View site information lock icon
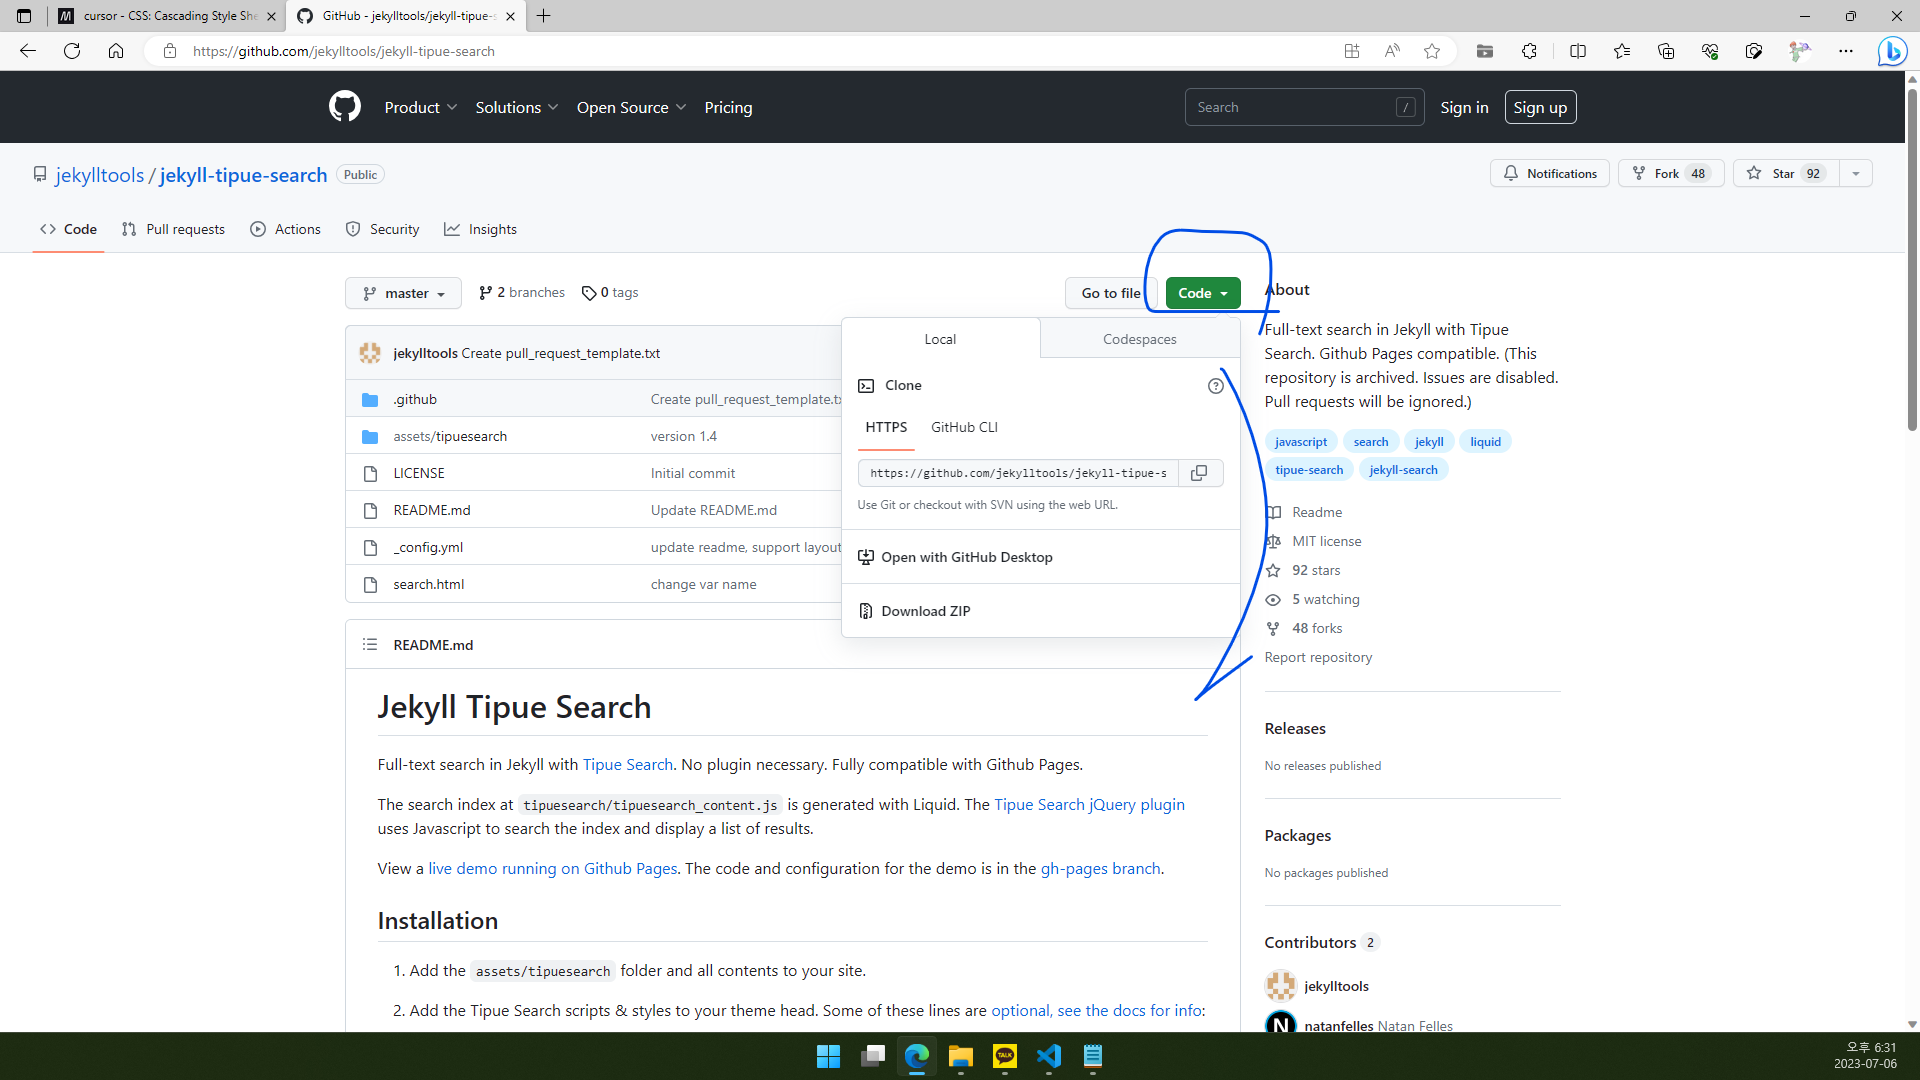Image resolution: width=1920 pixels, height=1080 pixels. click(170, 51)
